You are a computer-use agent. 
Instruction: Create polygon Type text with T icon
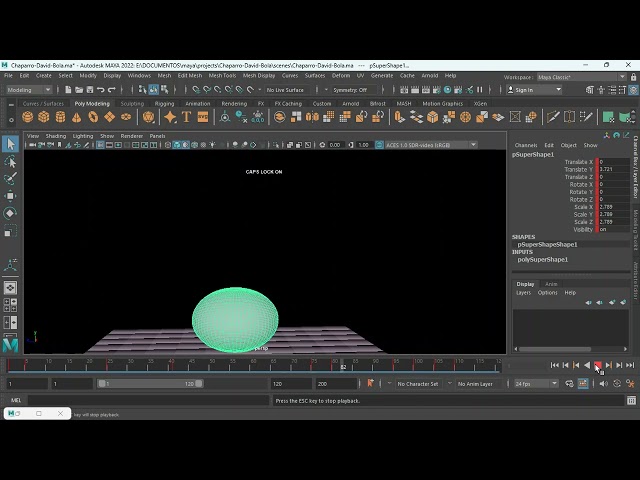point(186,117)
